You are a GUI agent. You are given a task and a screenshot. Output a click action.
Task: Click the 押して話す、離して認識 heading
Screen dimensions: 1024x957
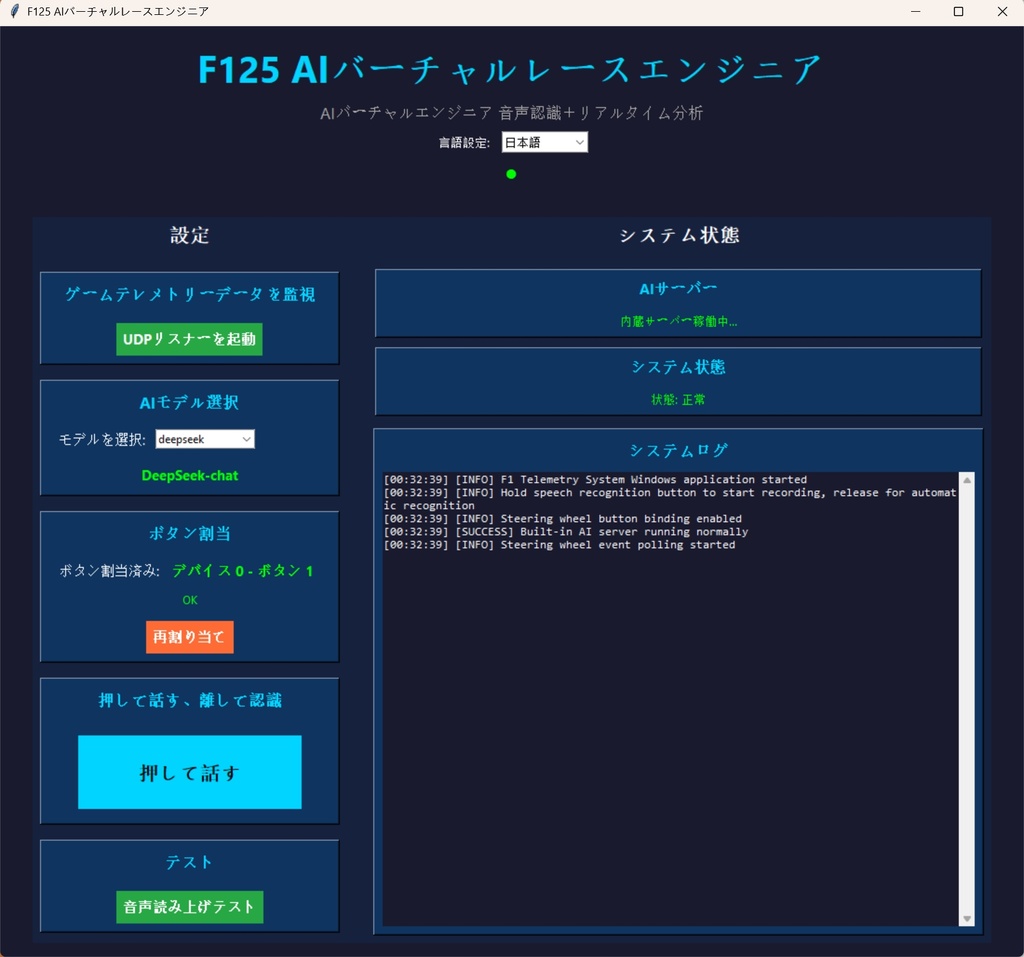coord(189,700)
